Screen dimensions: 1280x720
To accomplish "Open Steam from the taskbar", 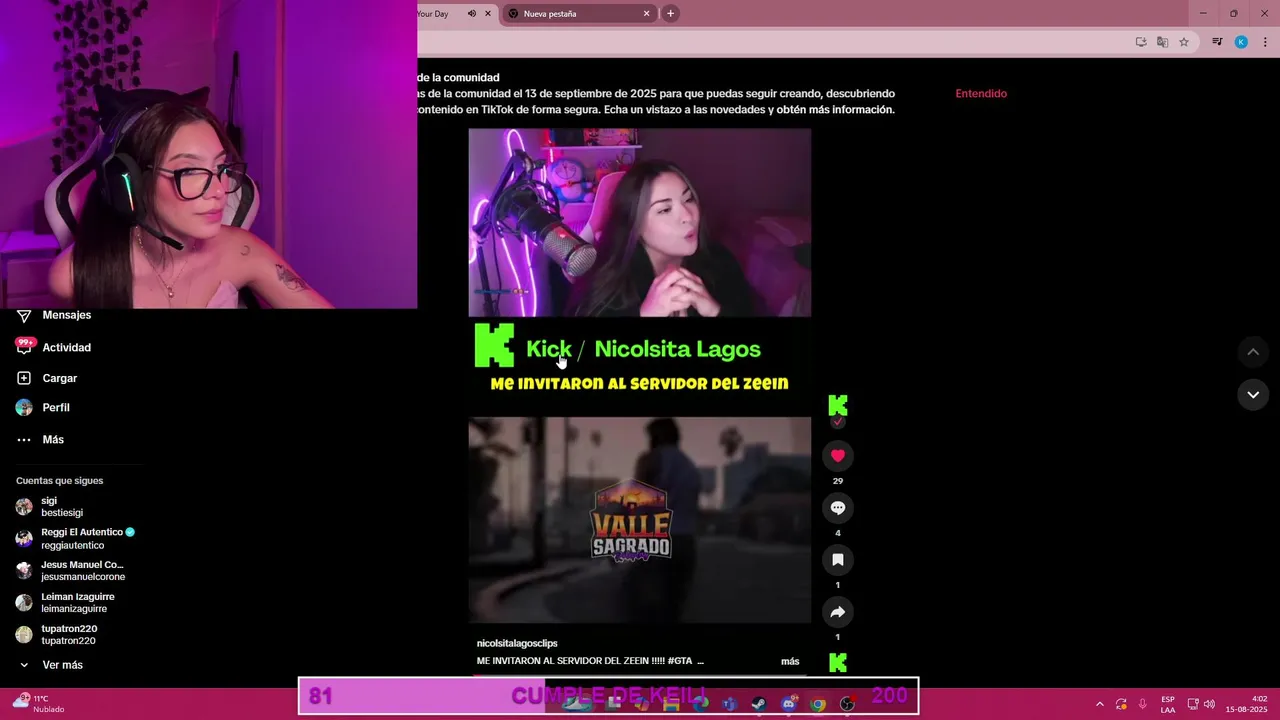I will point(759,704).
